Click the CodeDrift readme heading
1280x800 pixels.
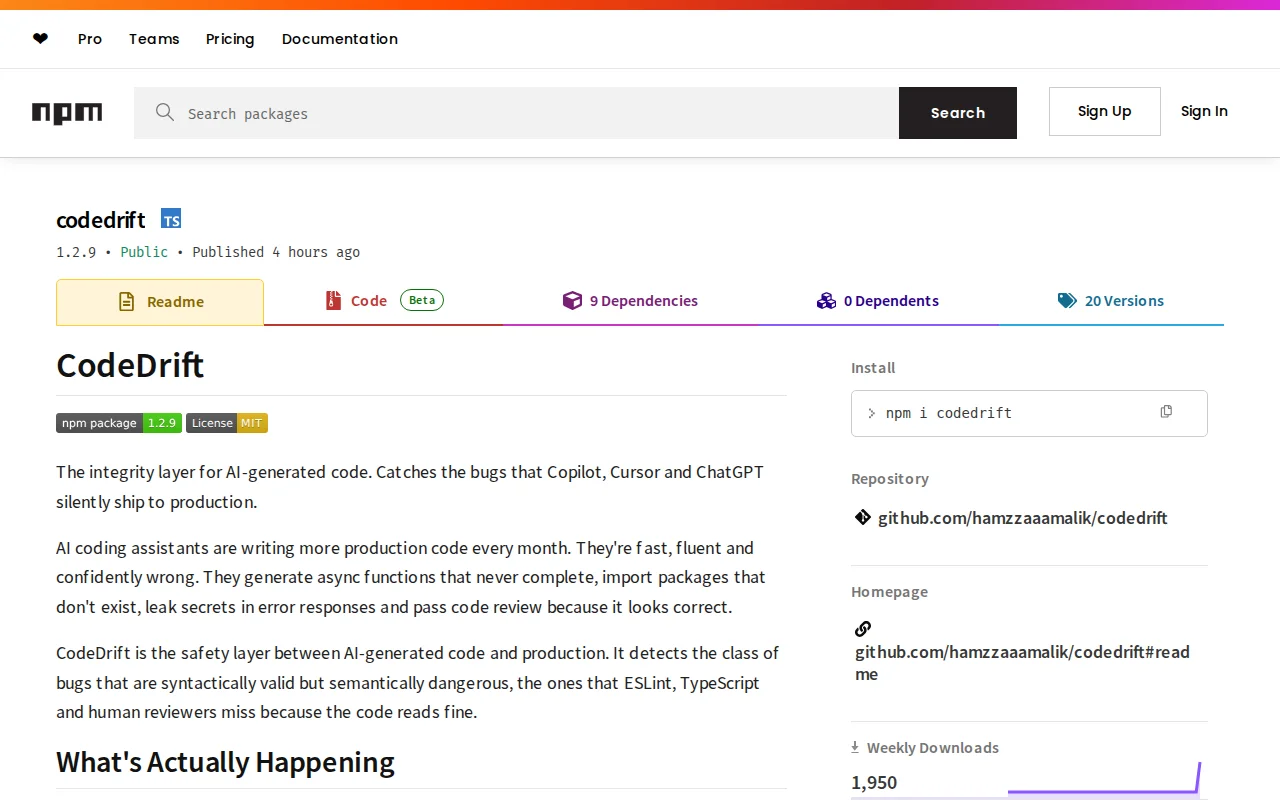(130, 365)
